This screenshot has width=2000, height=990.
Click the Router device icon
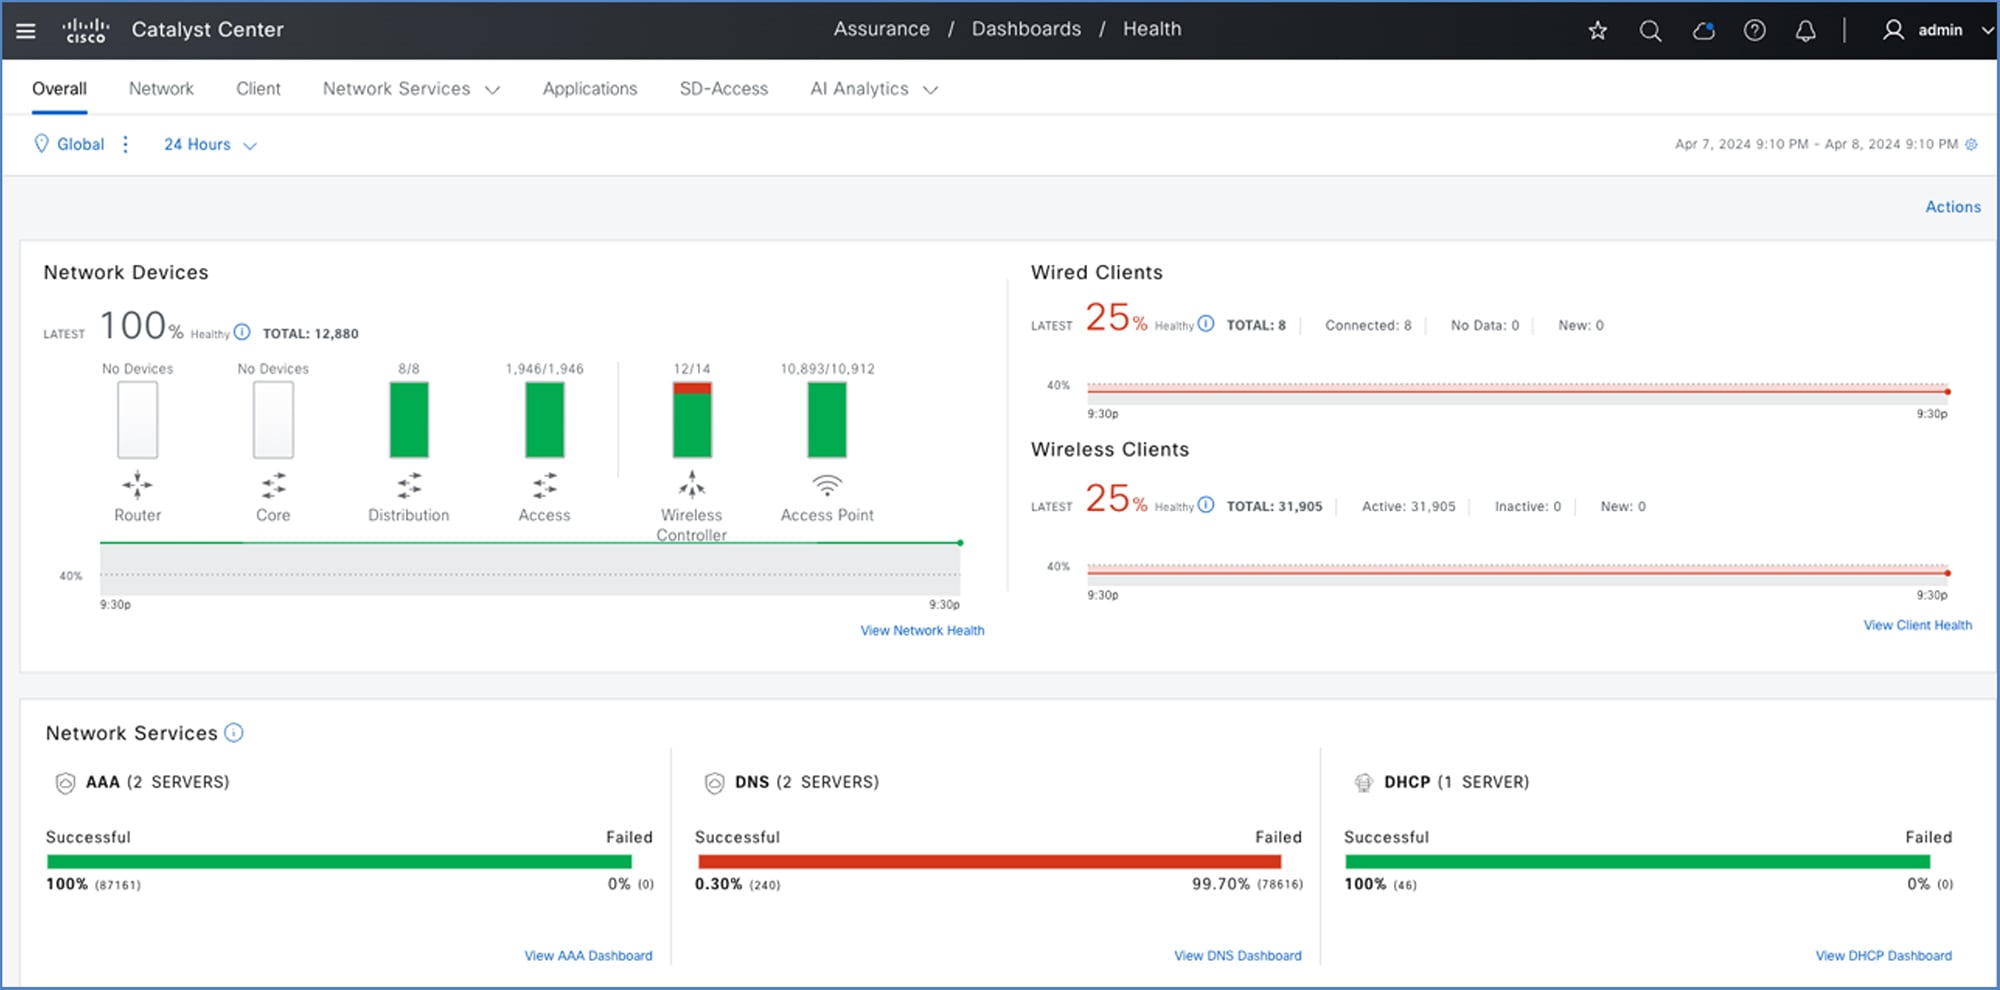(138, 486)
